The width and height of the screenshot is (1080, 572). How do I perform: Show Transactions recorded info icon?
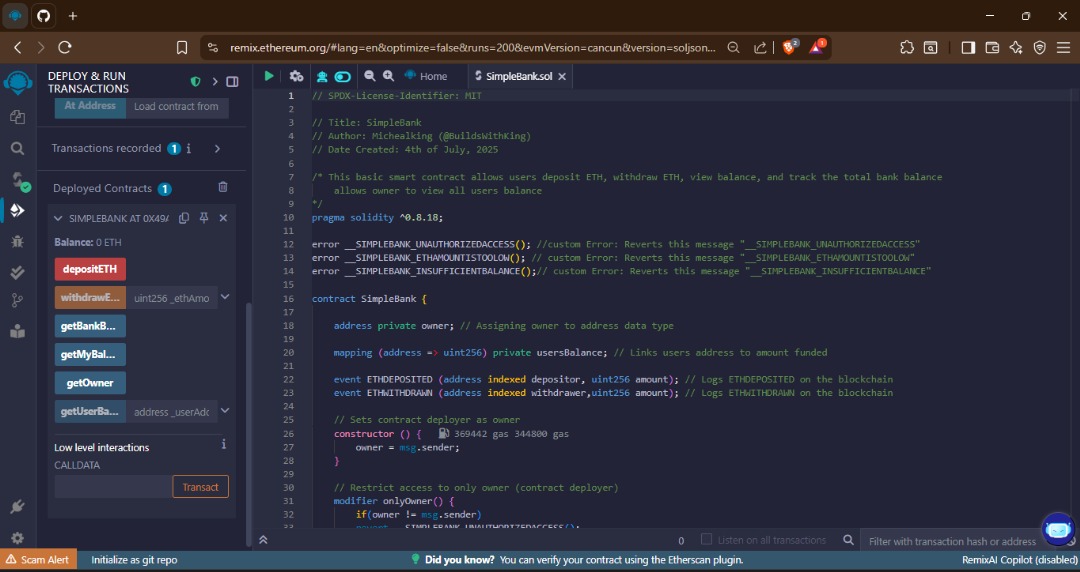click(189, 148)
